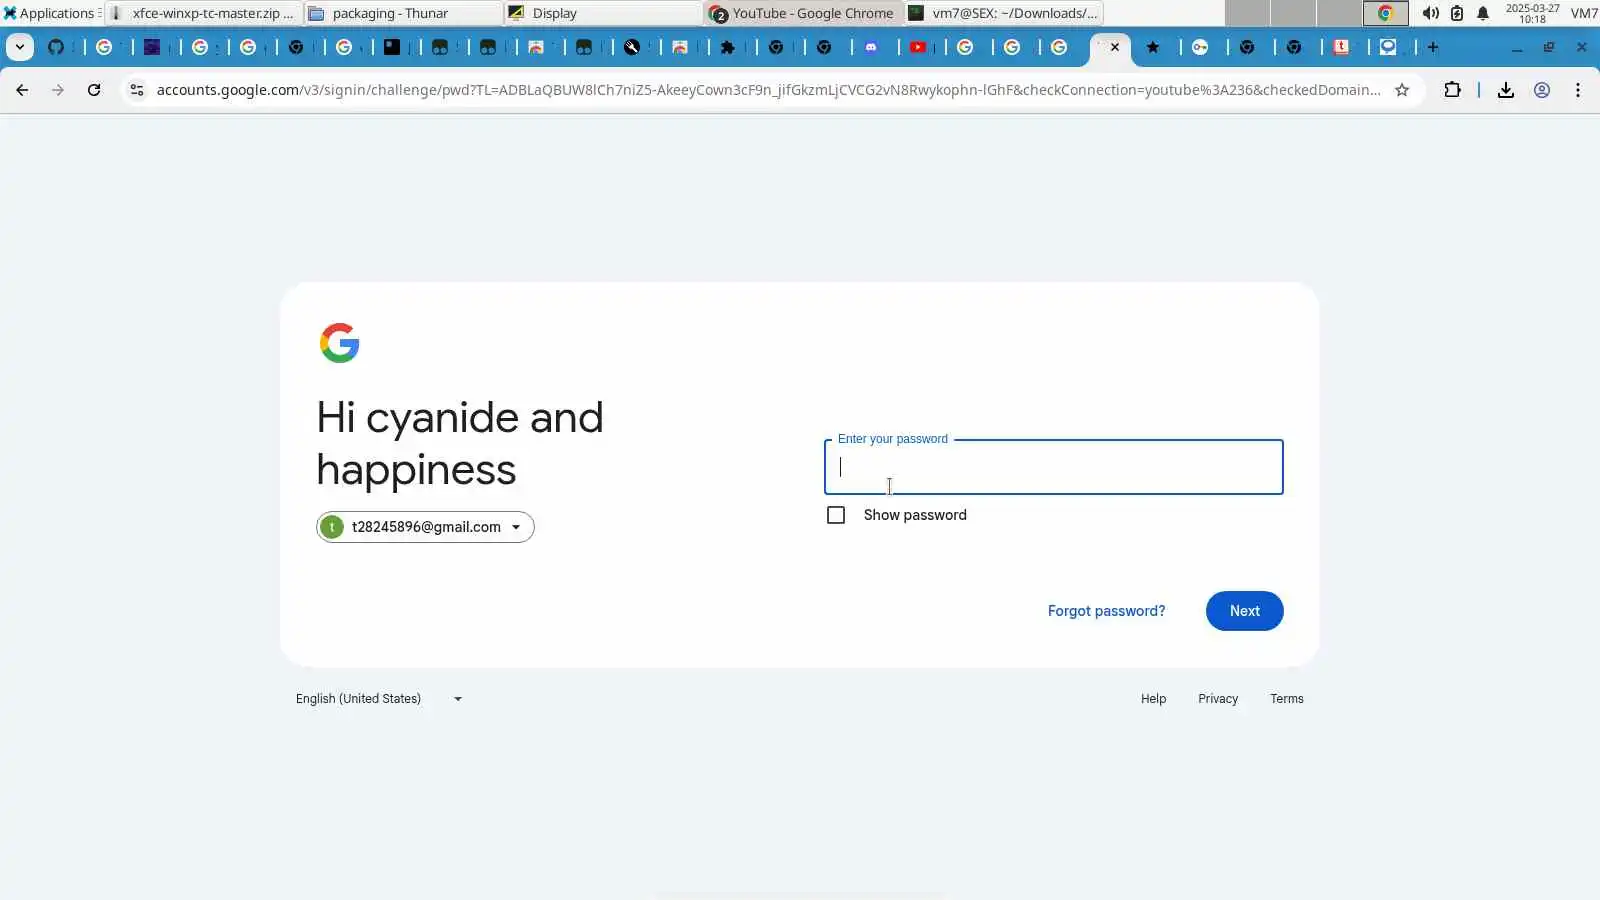This screenshot has width=1600, height=900.
Task: Click the Forgot password? link
Action: coord(1106,611)
